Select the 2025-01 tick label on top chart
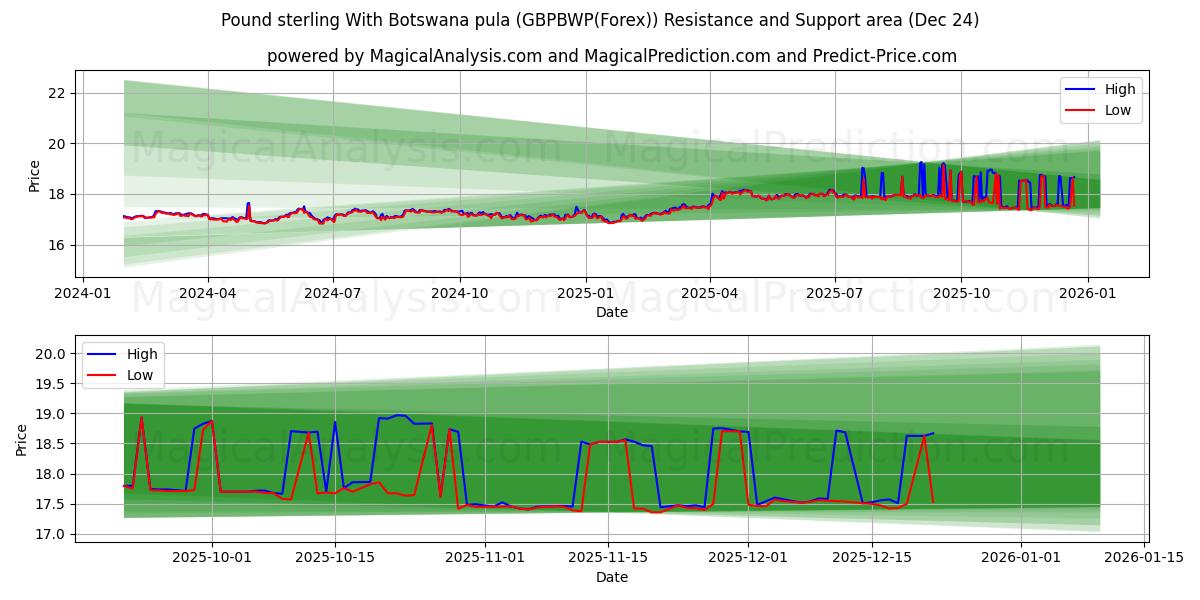 pyautogui.click(x=586, y=287)
